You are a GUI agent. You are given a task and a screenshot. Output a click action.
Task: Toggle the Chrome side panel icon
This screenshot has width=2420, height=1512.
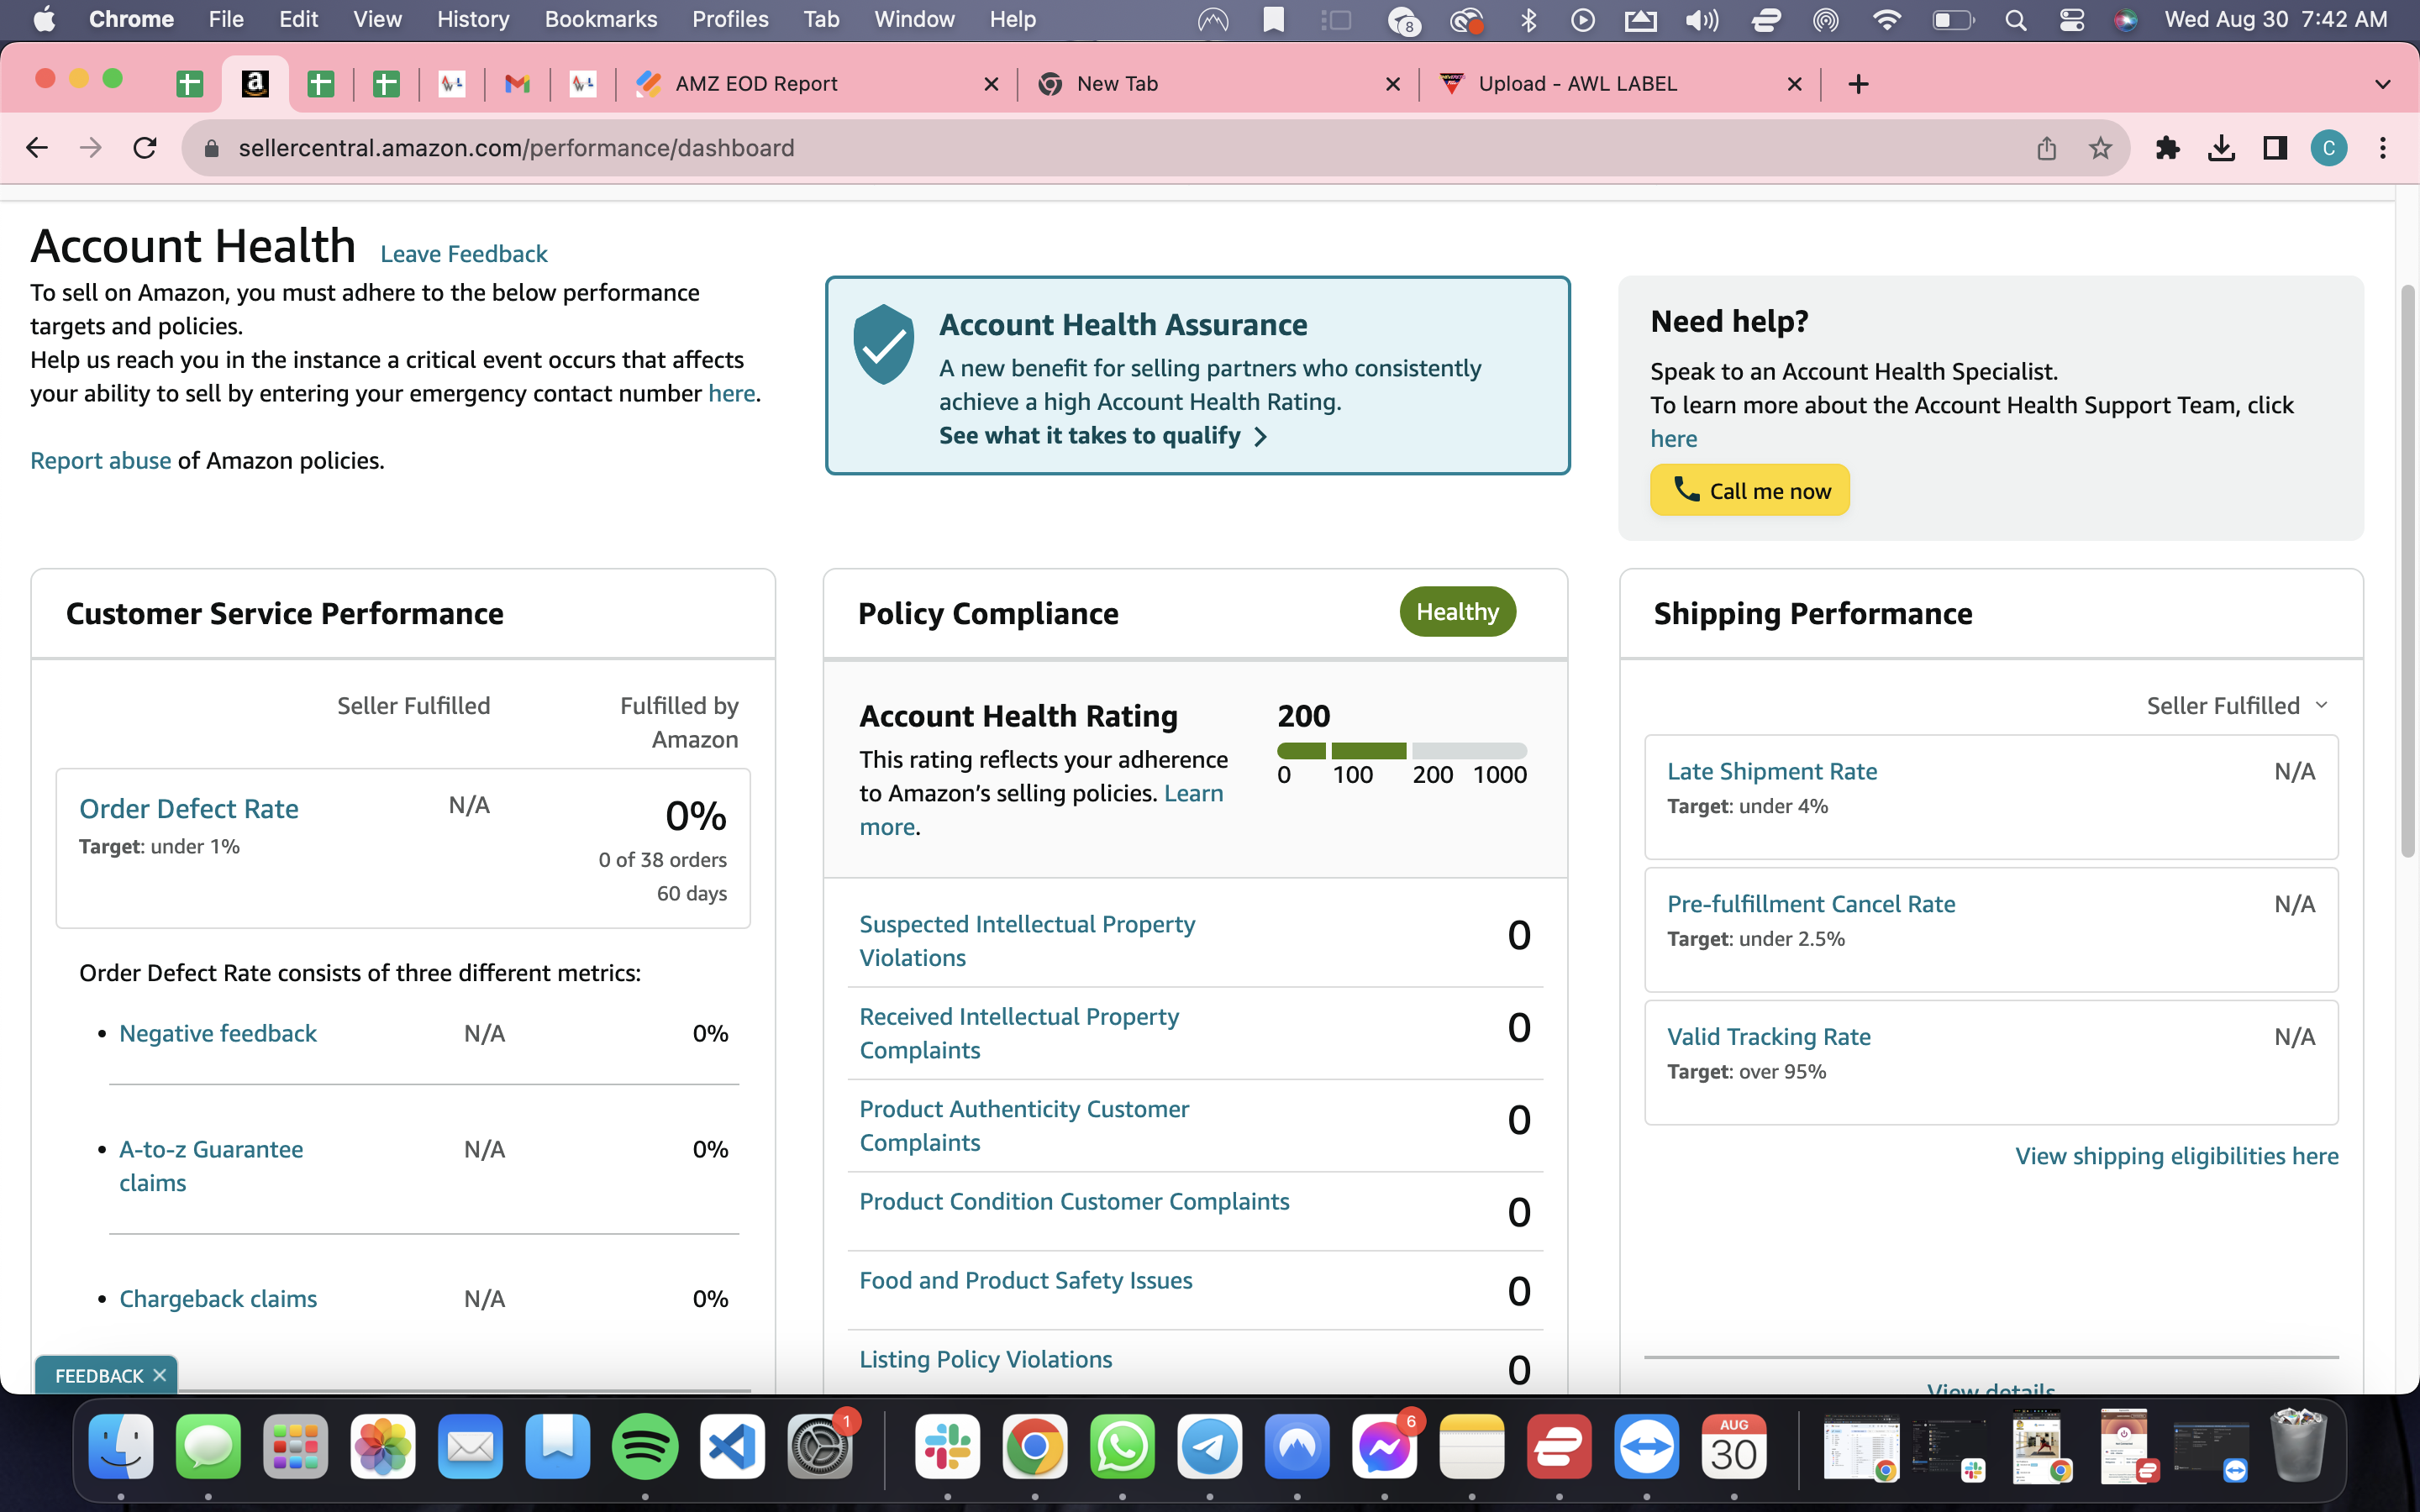pos(2275,148)
